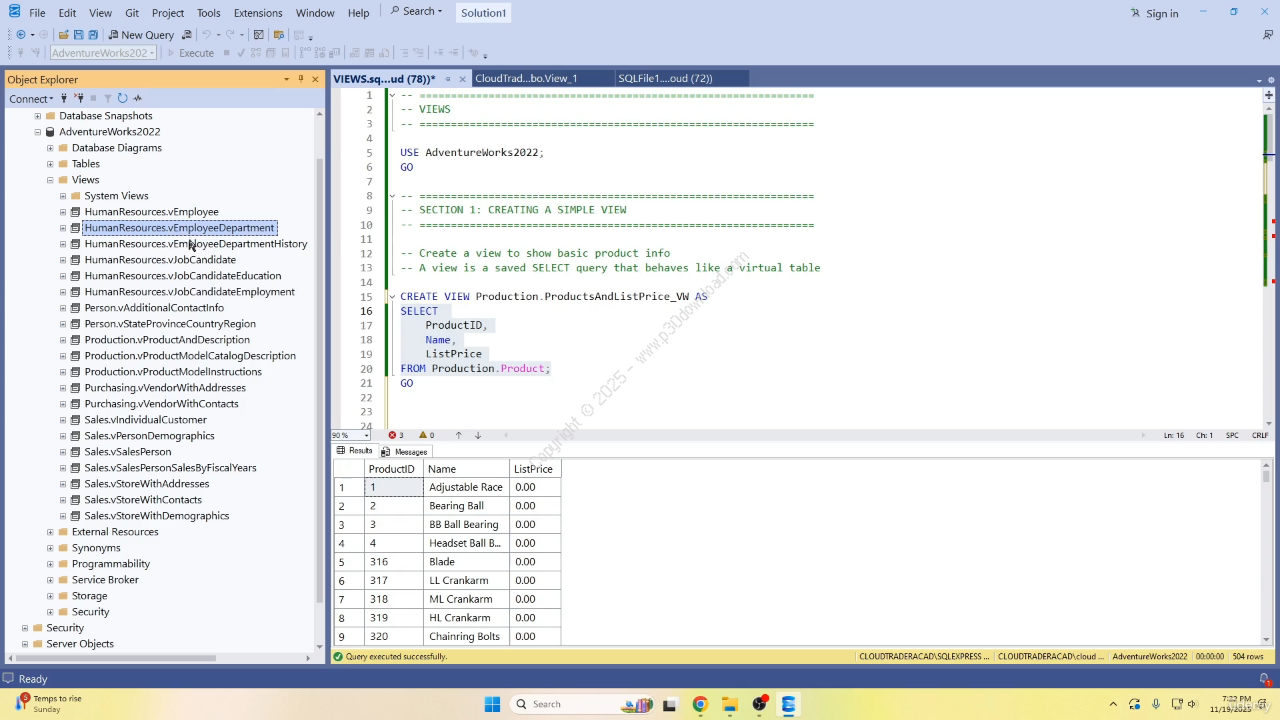This screenshot has height=720, width=1280.
Task: Collapse the CREATE VIEW code block
Action: [x=392, y=297]
